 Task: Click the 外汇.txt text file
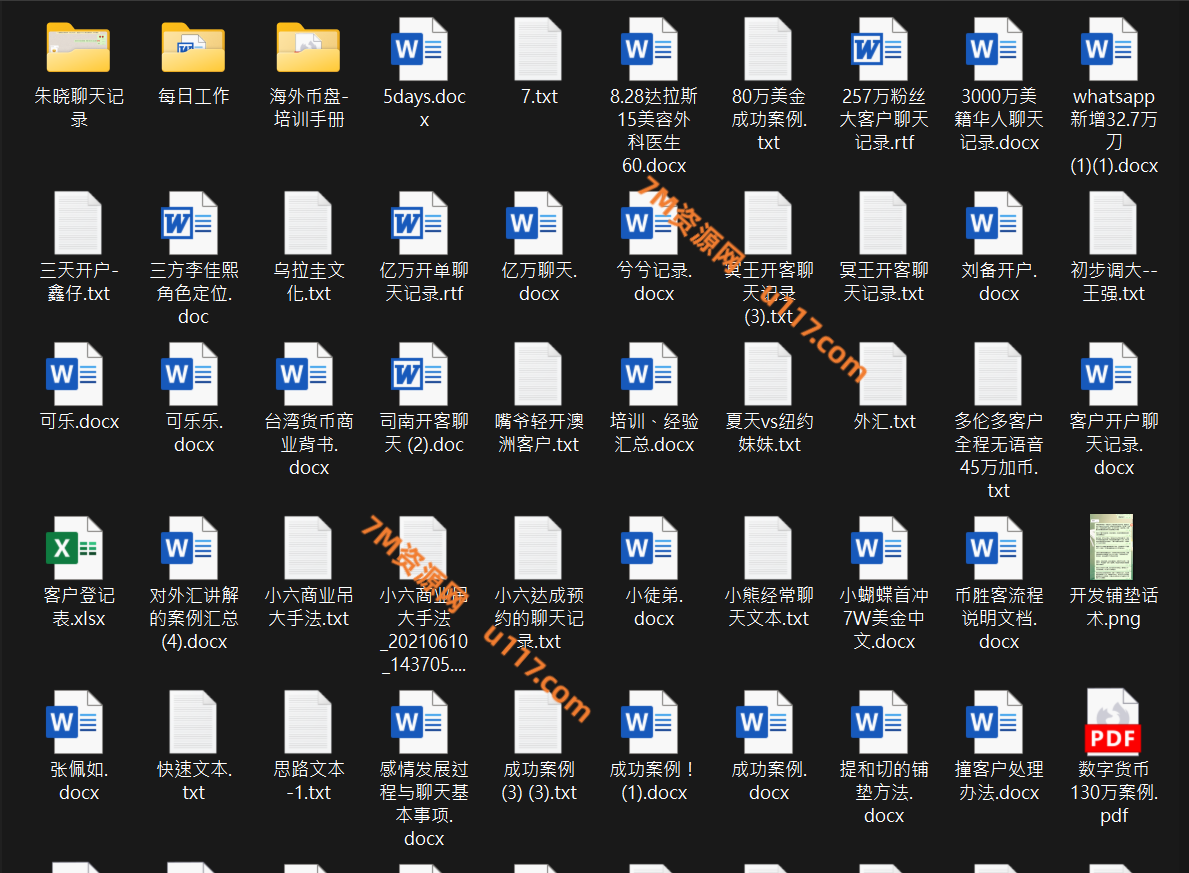(x=883, y=374)
